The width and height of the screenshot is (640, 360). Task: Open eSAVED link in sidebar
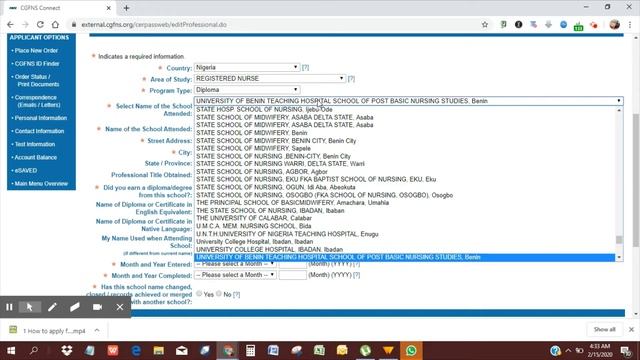pyautogui.click(x=26, y=170)
